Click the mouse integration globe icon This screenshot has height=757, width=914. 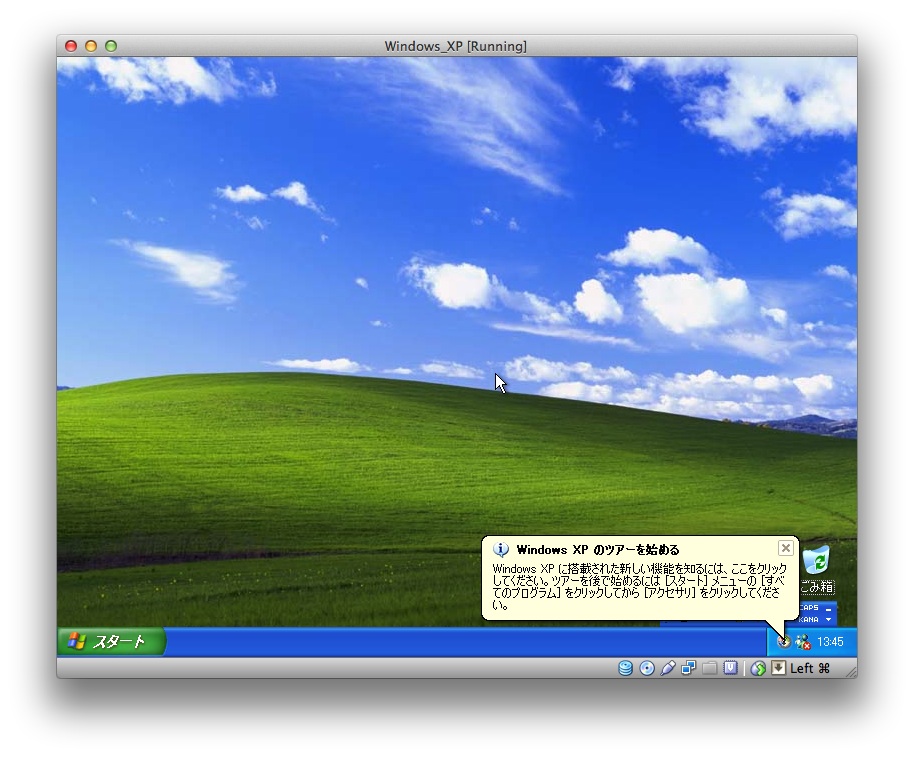pos(758,669)
